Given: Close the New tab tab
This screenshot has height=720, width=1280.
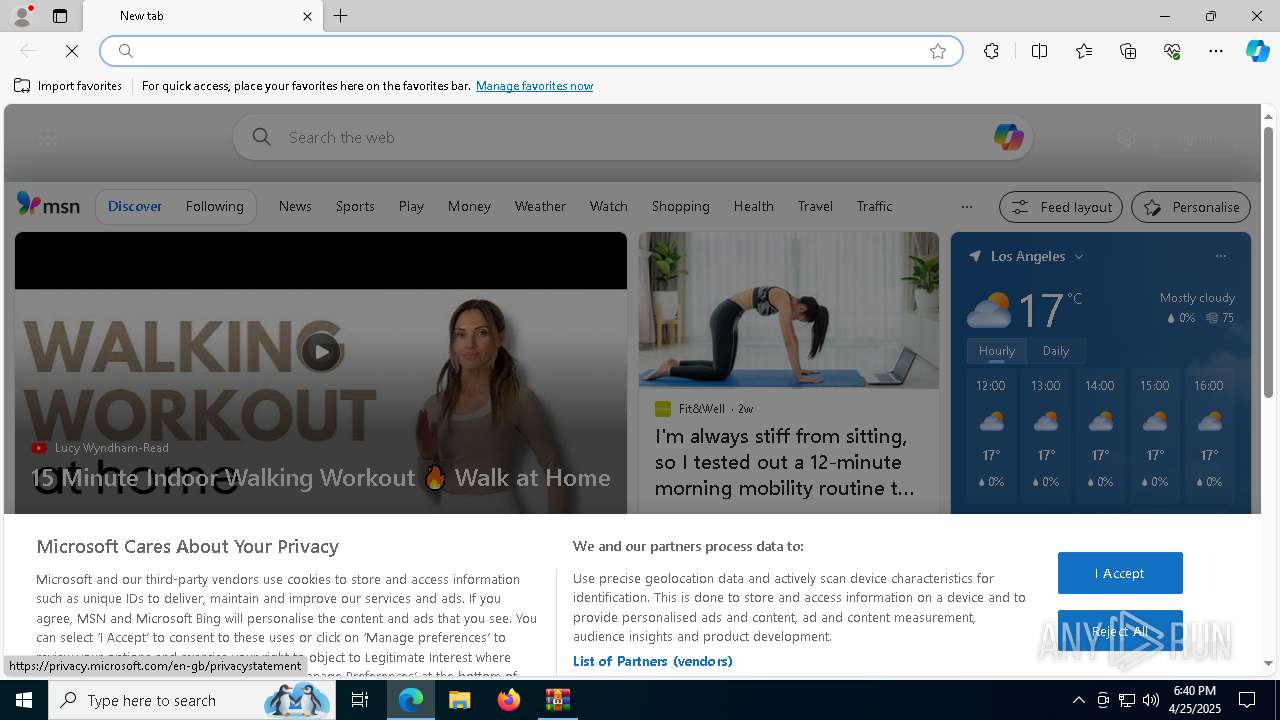Looking at the screenshot, I should [307, 16].
